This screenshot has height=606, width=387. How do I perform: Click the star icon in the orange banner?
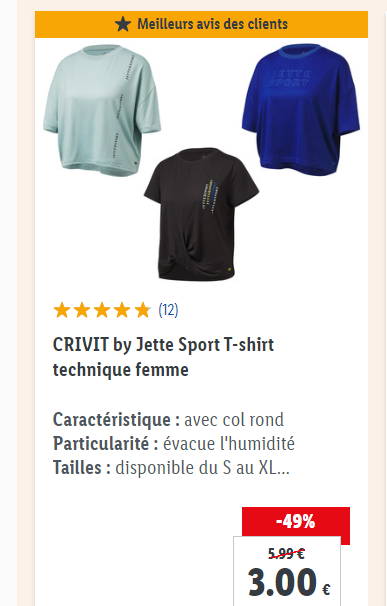pos(123,24)
